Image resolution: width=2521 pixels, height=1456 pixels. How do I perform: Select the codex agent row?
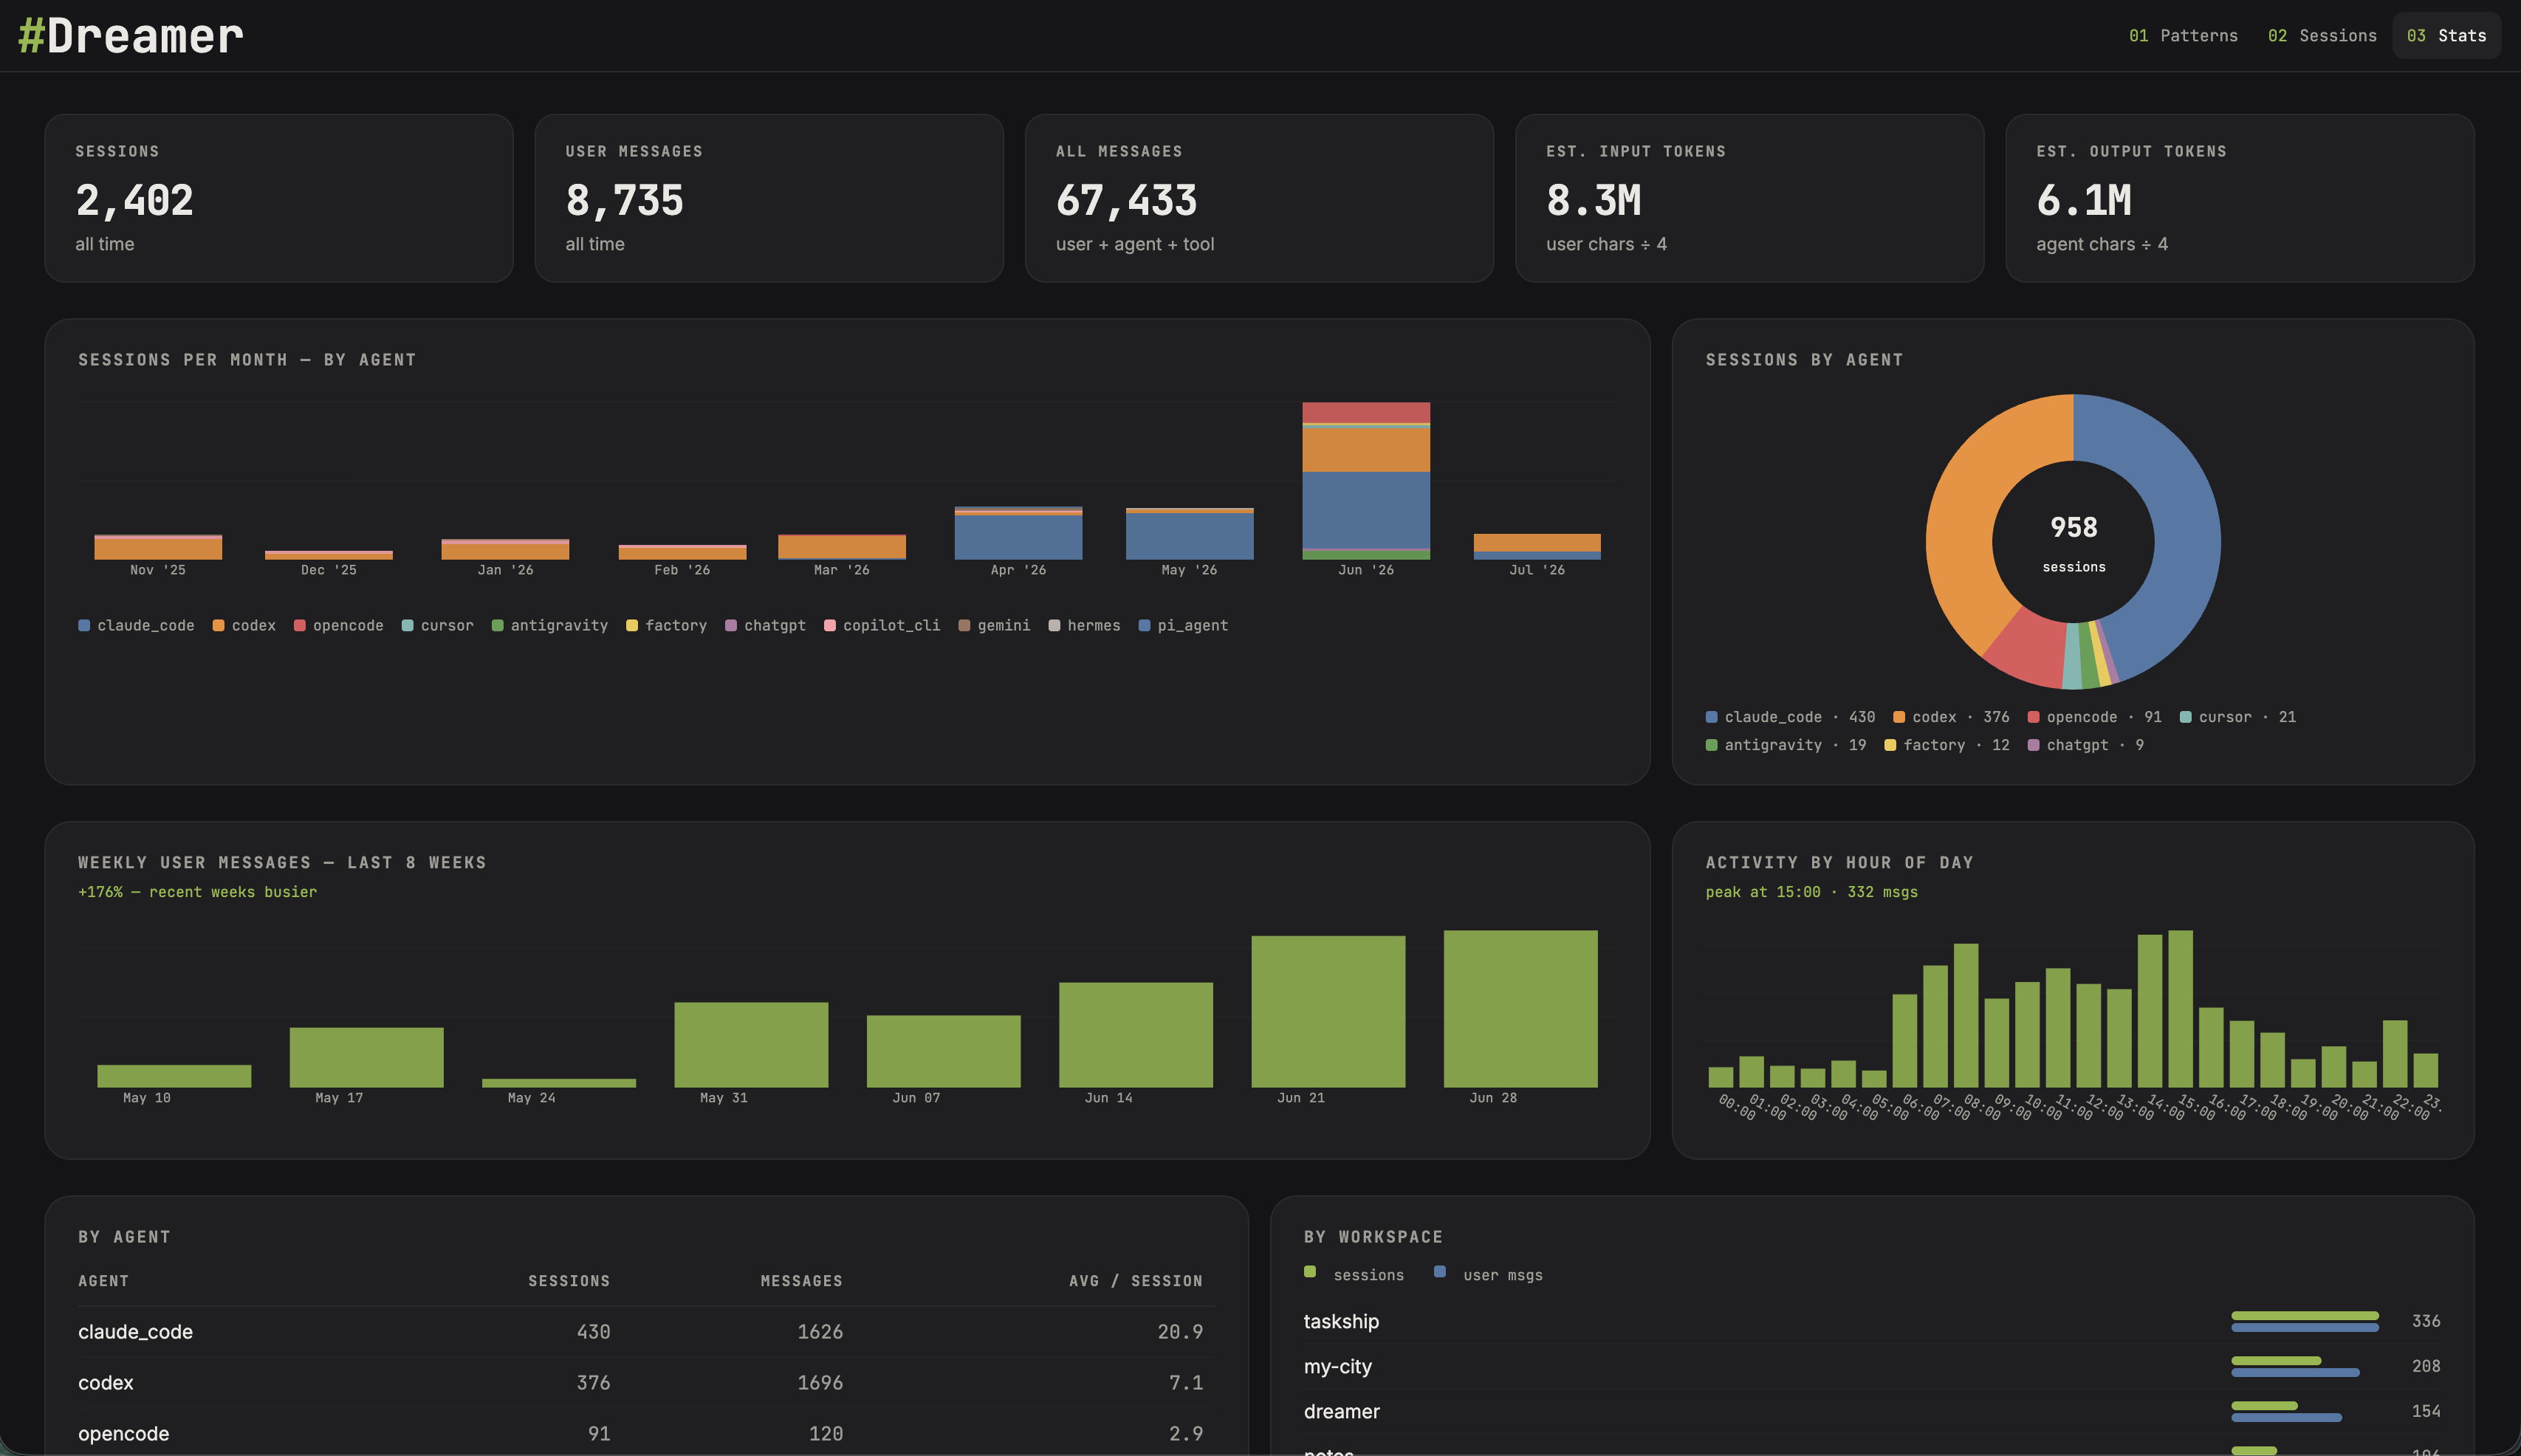(647, 1383)
